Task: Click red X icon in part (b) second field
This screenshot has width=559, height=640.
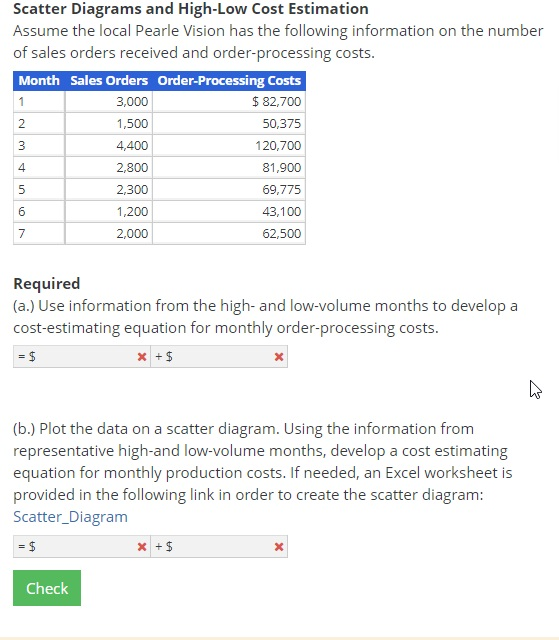Action: coord(279,547)
